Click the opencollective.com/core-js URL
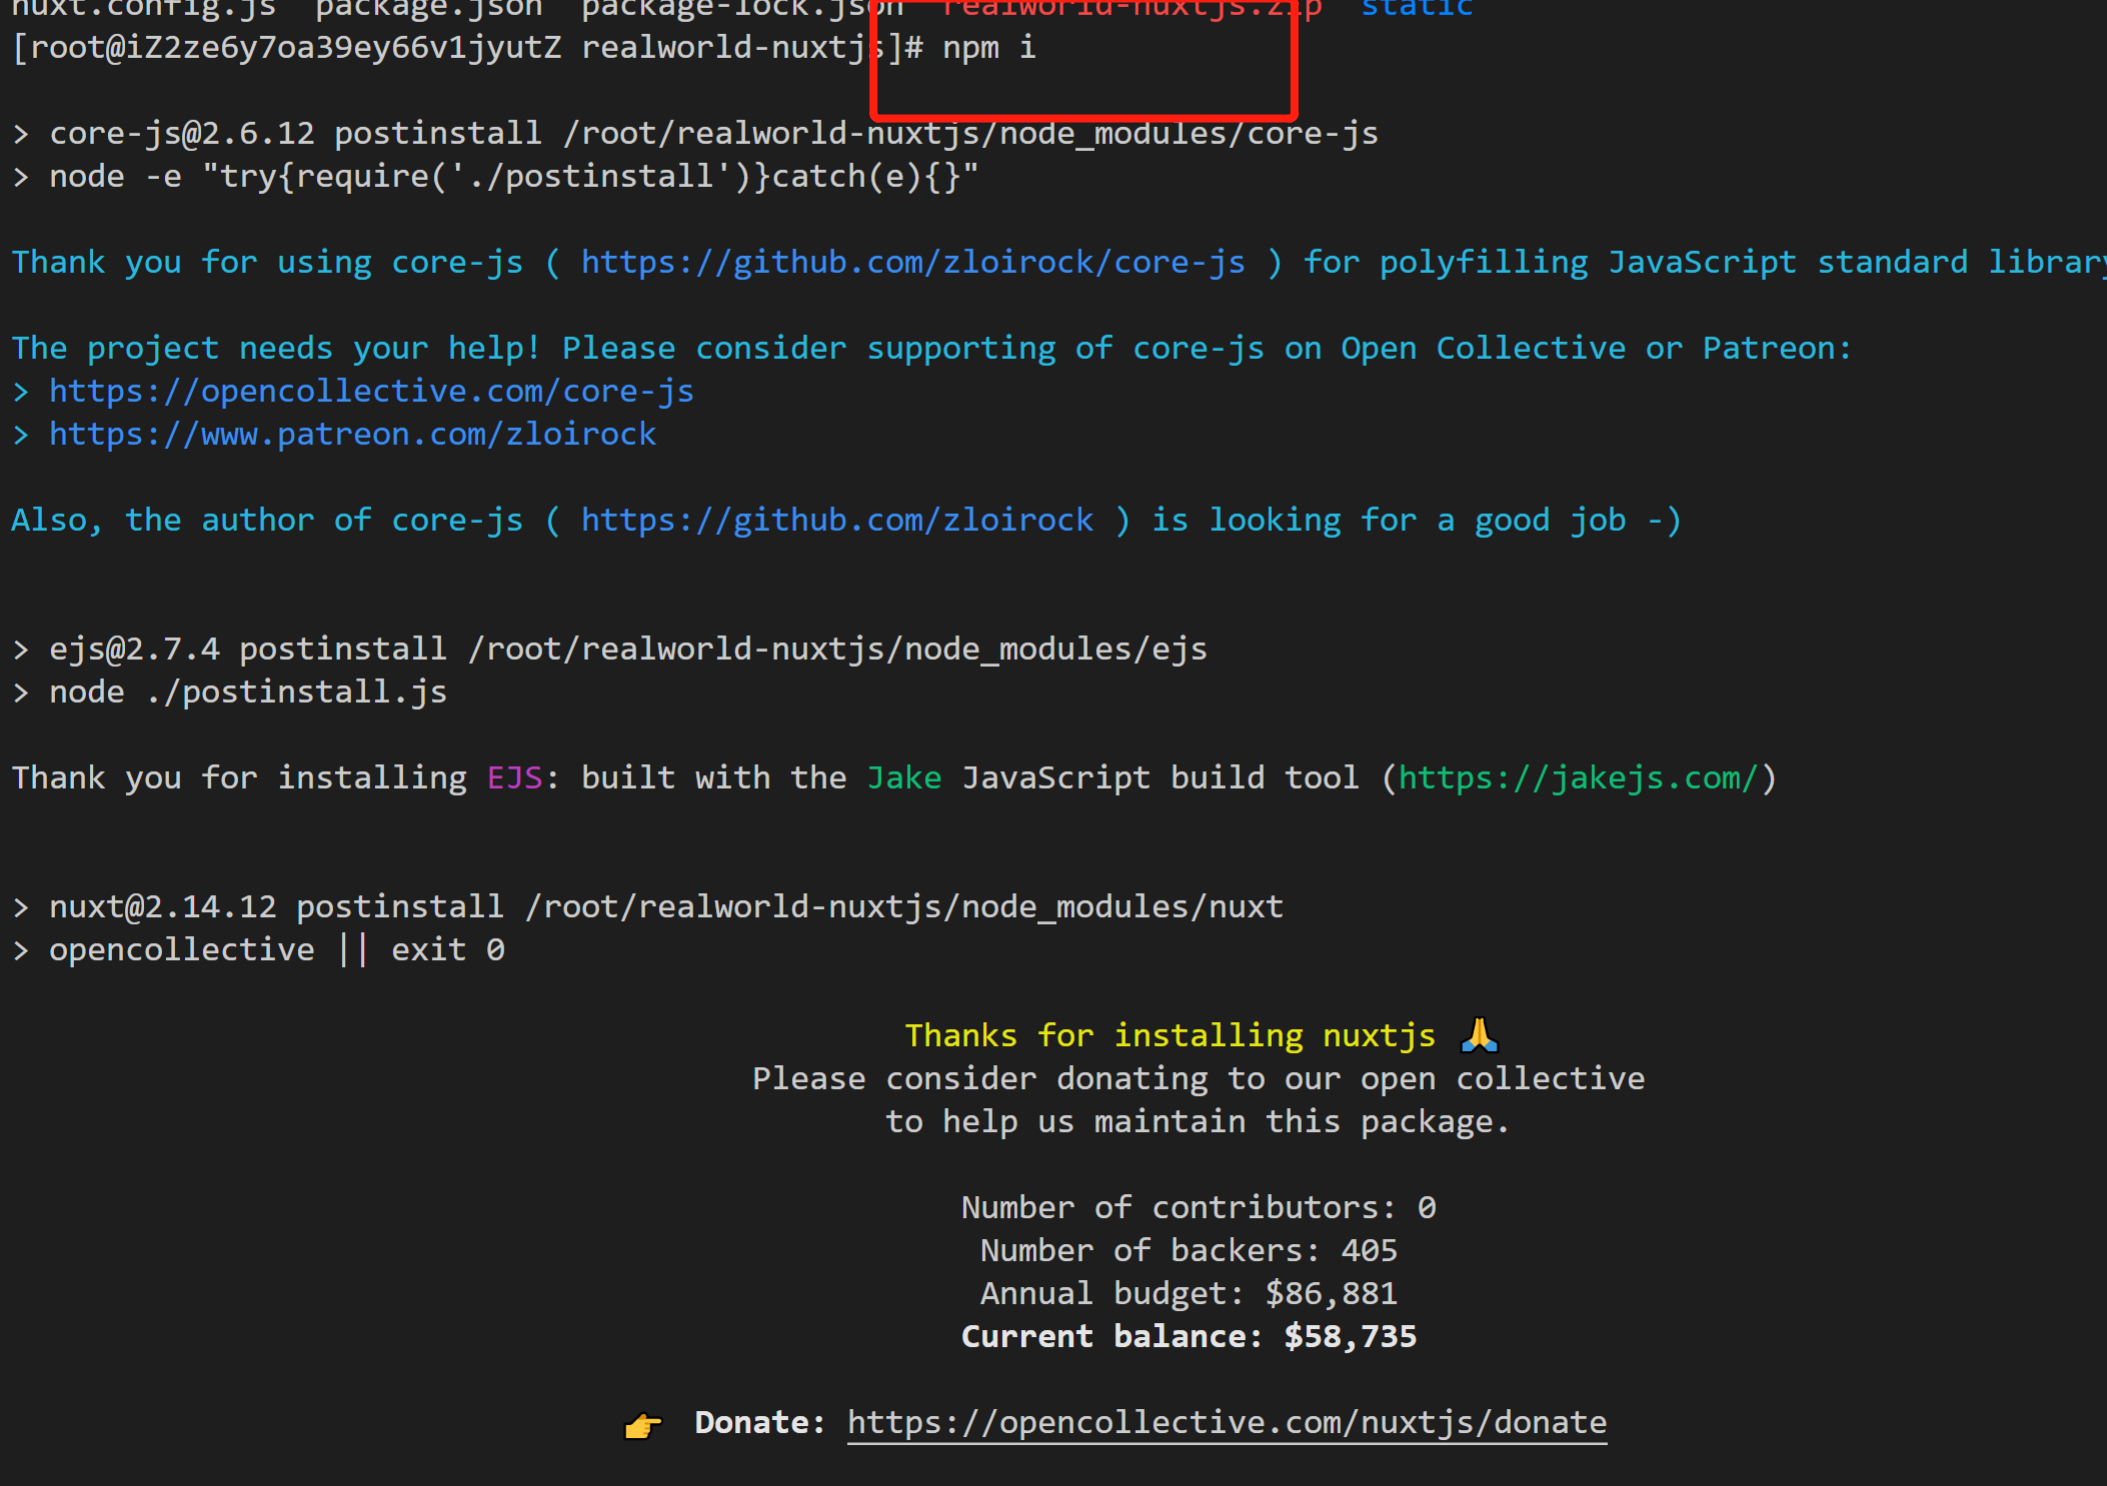Screen dimensions: 2107x1486 coord(371,391)
